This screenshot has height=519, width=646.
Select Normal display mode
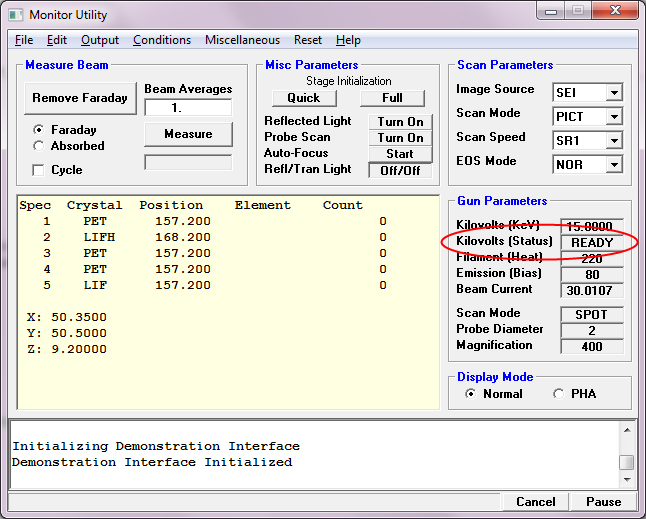coord(471,394)
